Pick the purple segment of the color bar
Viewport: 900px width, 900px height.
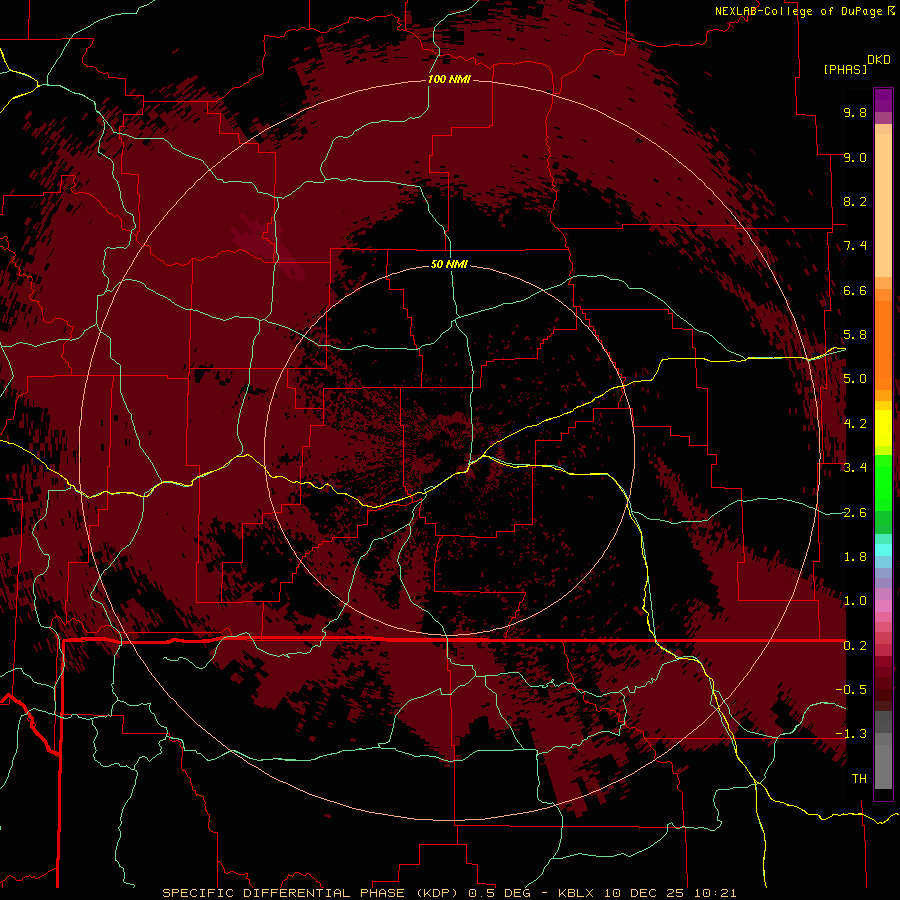click(883, 100)
